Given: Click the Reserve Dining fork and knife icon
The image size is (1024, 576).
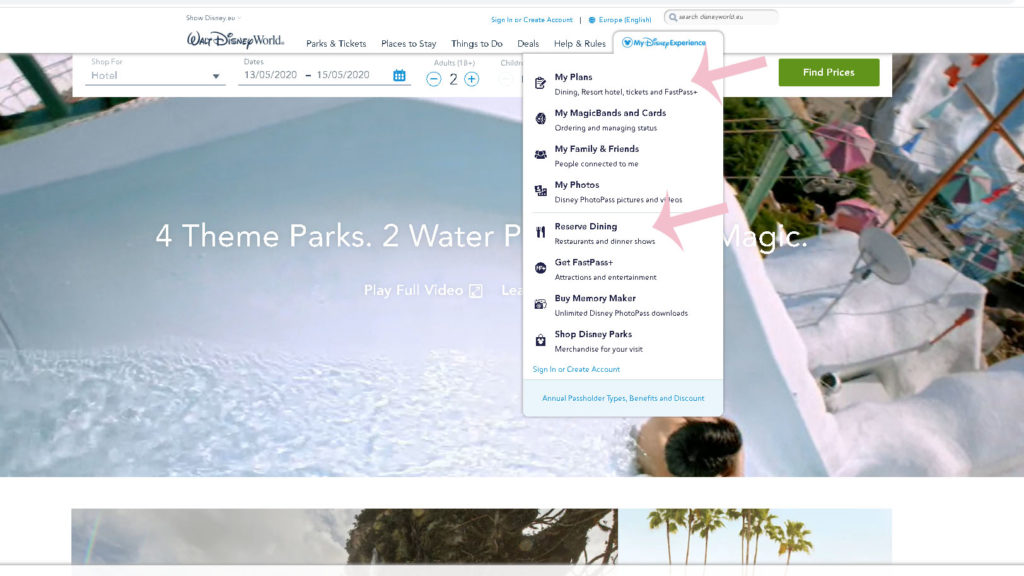Looking at the screenshot, I should 540,232.
